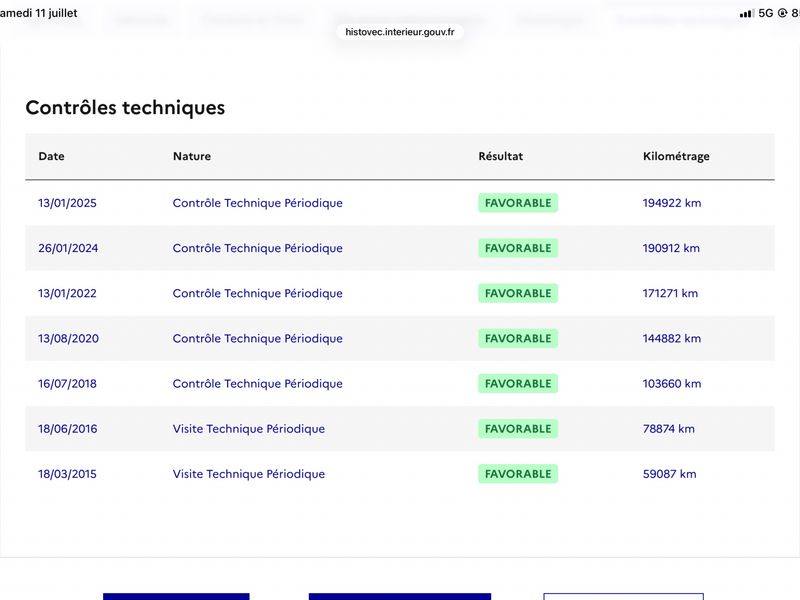This screenshot has height=600, width=800.
Task: Select the 13/08/2020 date cell
Action: pos(68,338)
